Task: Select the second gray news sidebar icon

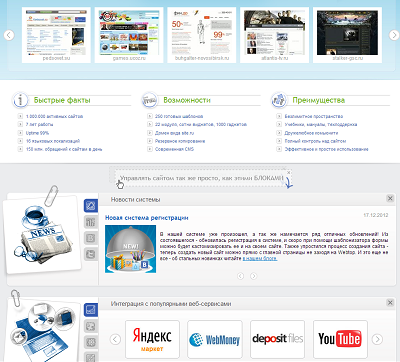Action: click(91, 222)
